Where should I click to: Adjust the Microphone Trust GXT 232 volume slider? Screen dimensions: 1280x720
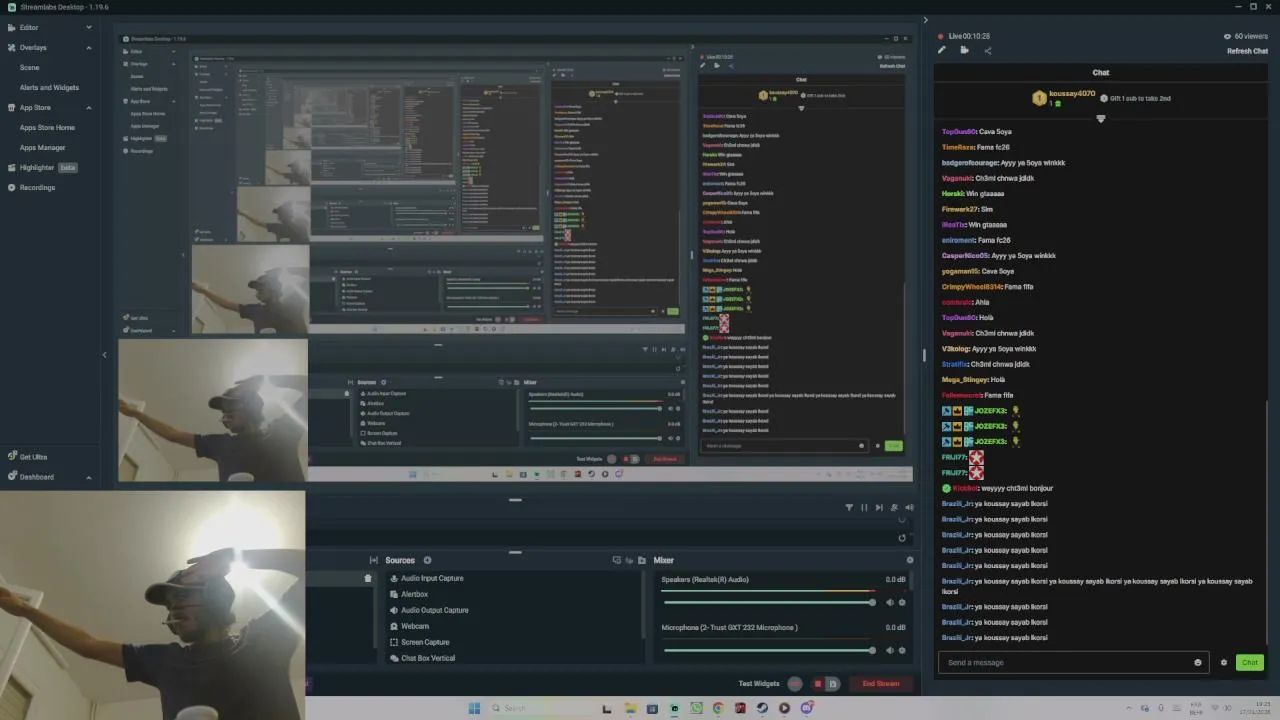pos(768,650)
